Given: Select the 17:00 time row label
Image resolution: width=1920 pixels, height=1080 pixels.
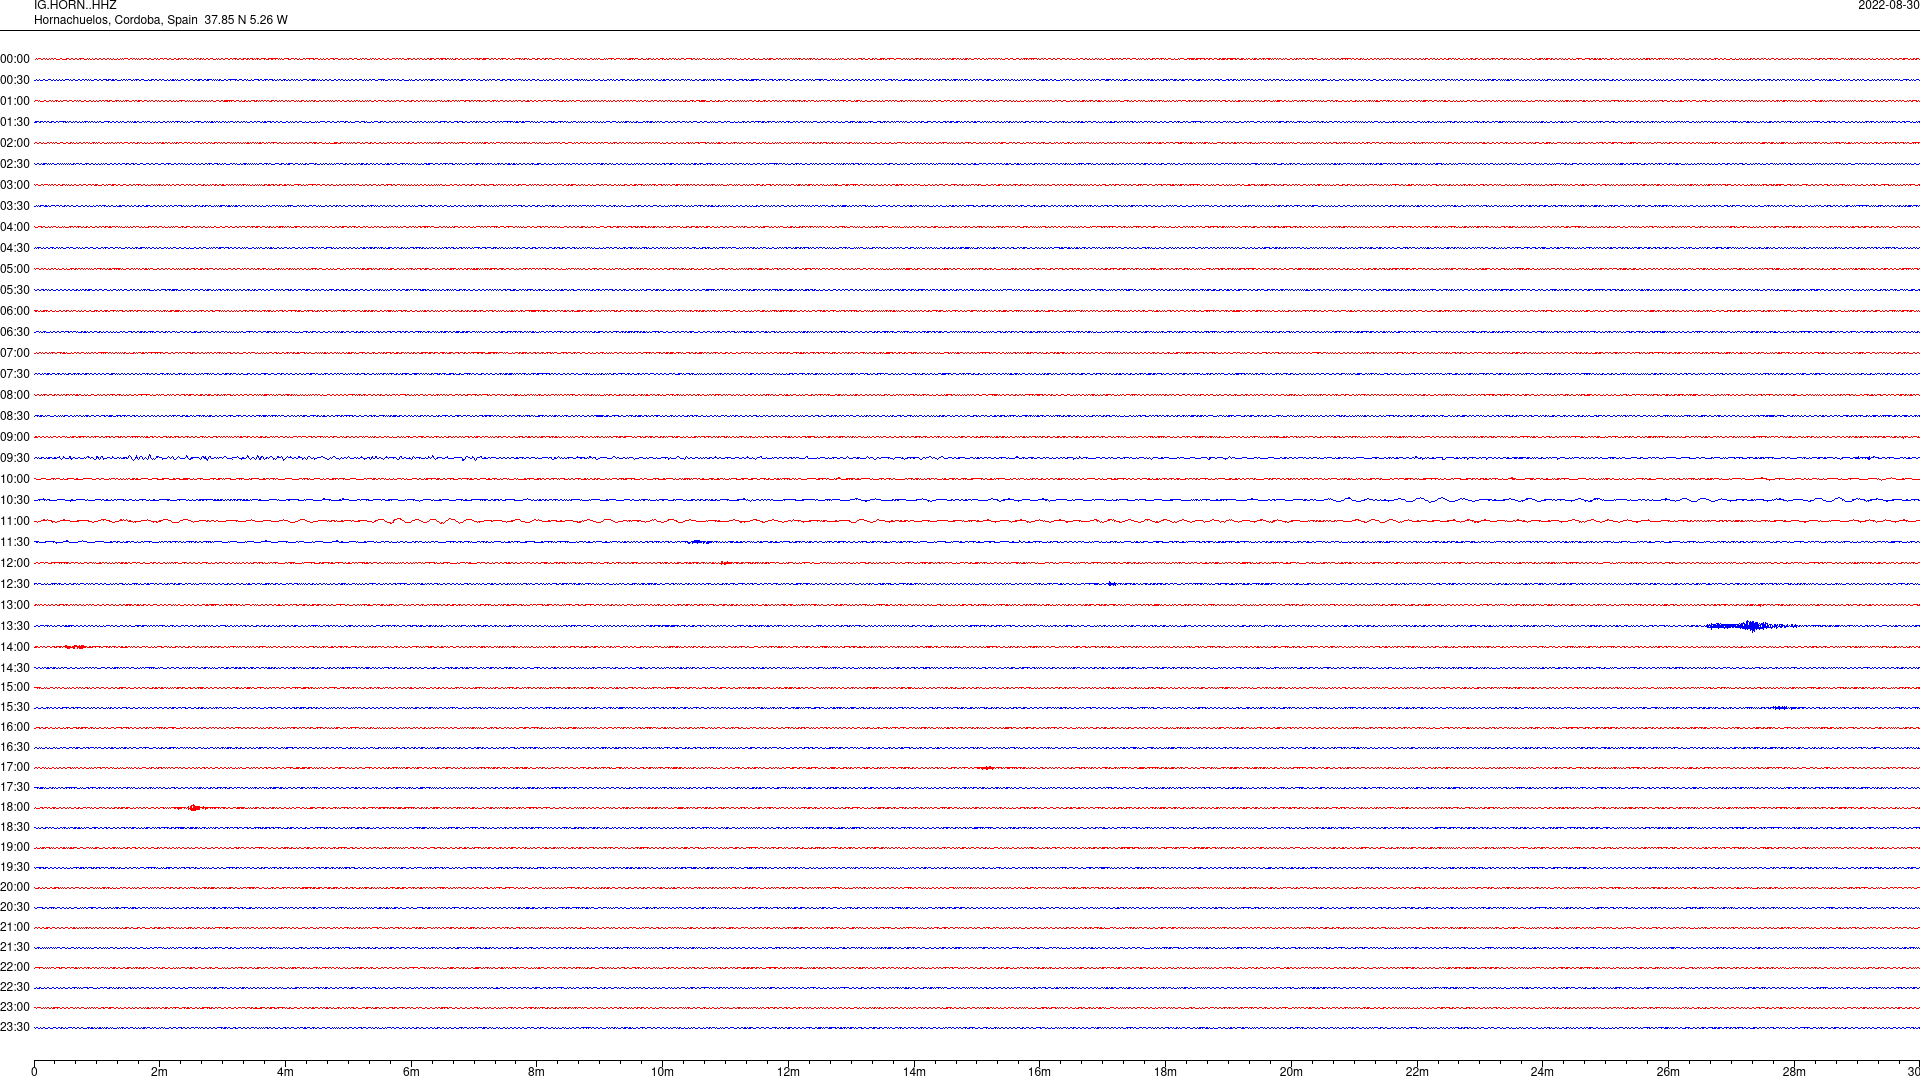Looking at the screenshot, I should point(15,767).
